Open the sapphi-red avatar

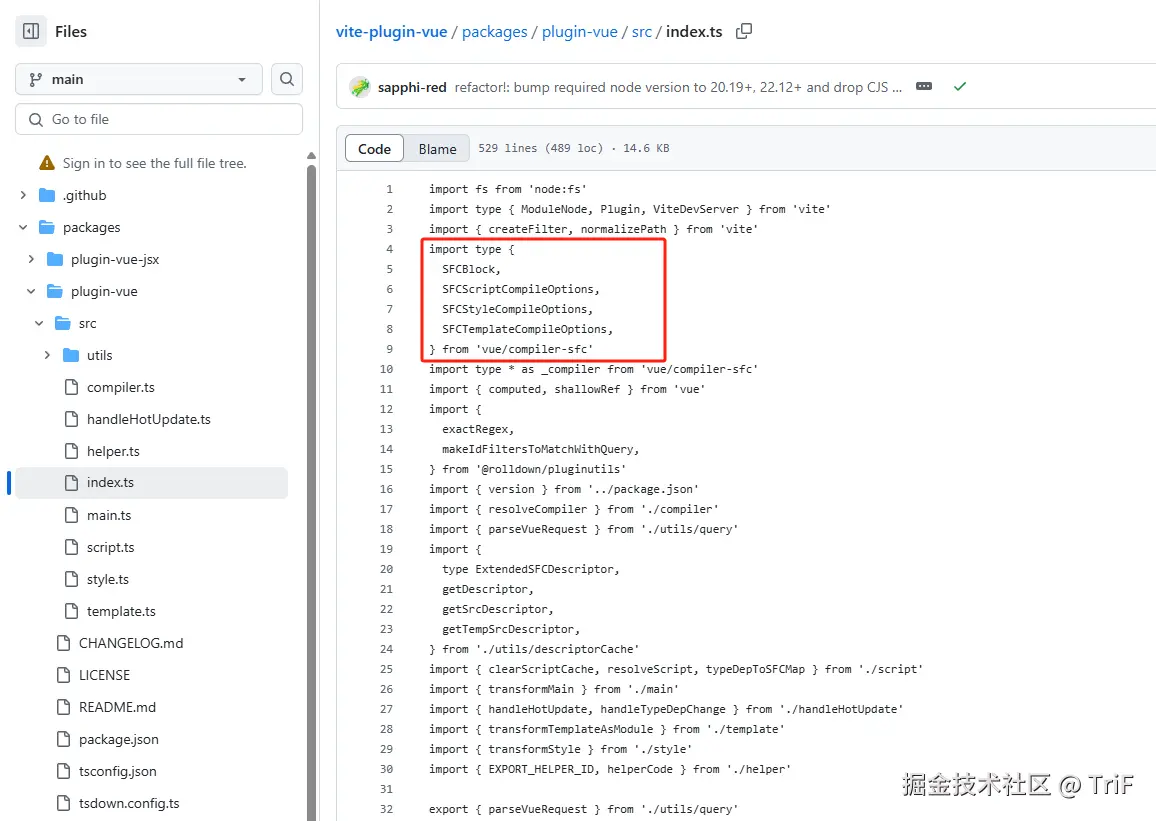[x=360, y=87]
